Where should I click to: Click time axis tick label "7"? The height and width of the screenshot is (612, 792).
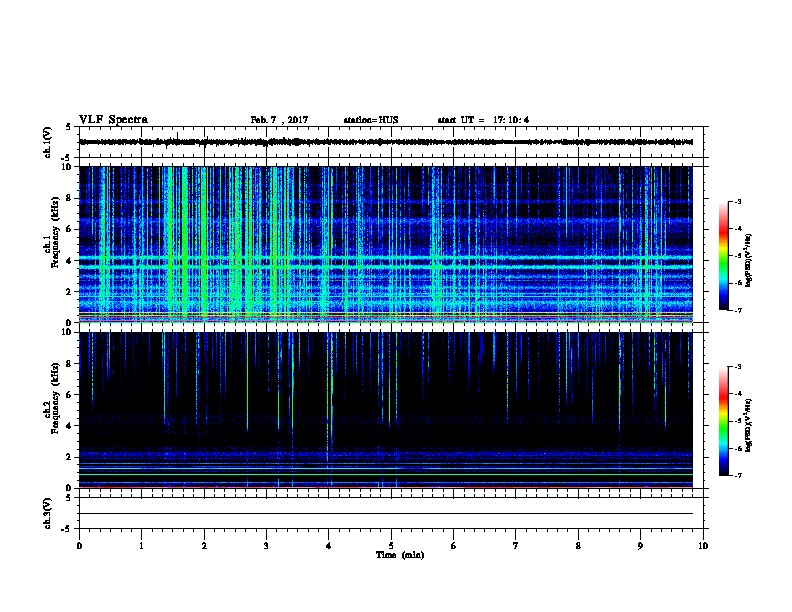click(x=516, y=546)
